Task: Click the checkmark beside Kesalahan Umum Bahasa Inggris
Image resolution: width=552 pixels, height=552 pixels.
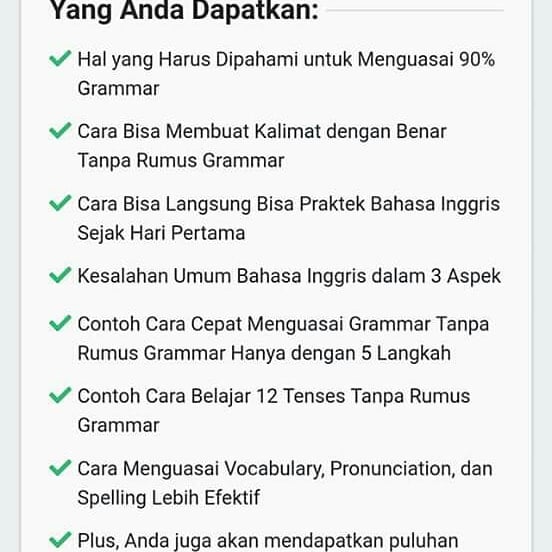Action: pos(60,275)
